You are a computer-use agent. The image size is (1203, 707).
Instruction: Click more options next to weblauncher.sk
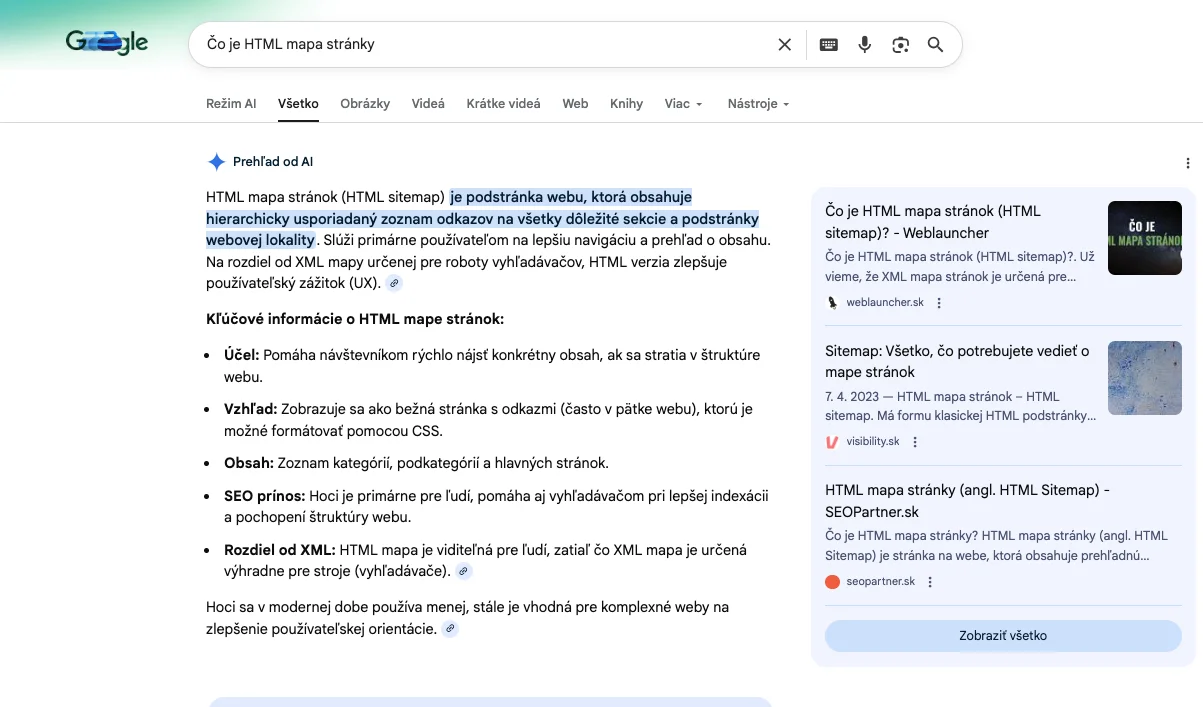(x=939, y=303)
